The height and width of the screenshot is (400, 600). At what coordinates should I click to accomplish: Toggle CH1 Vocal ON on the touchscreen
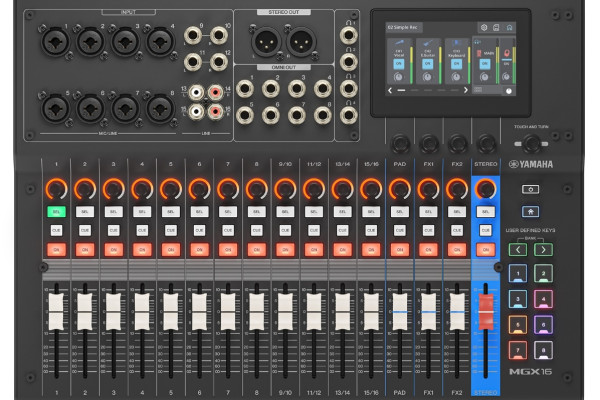(399, 63)
